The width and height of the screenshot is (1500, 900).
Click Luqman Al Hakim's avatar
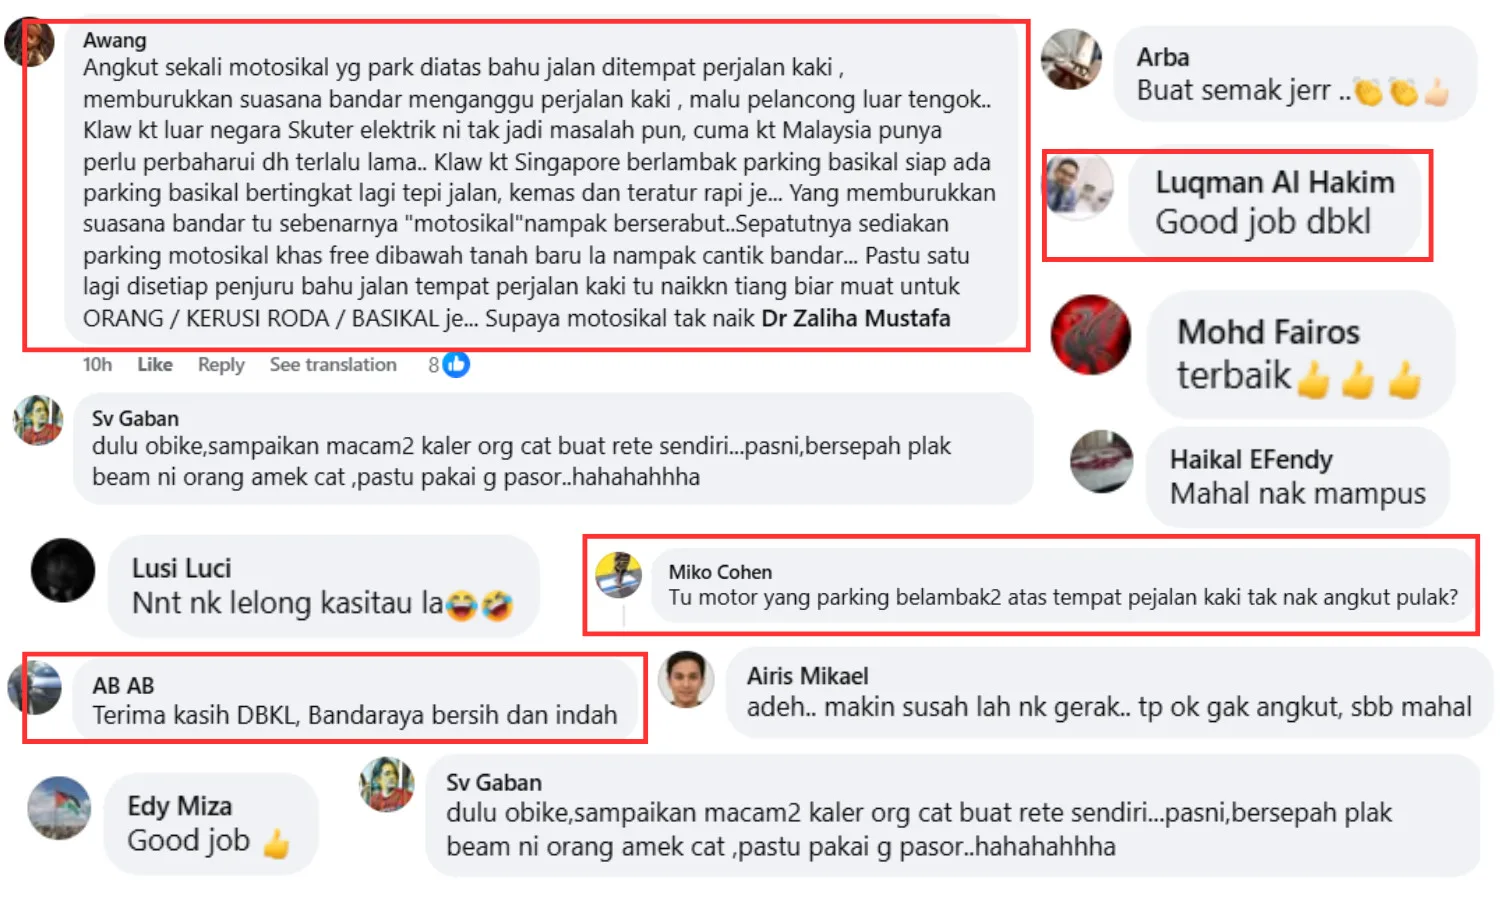point(1079,188)
